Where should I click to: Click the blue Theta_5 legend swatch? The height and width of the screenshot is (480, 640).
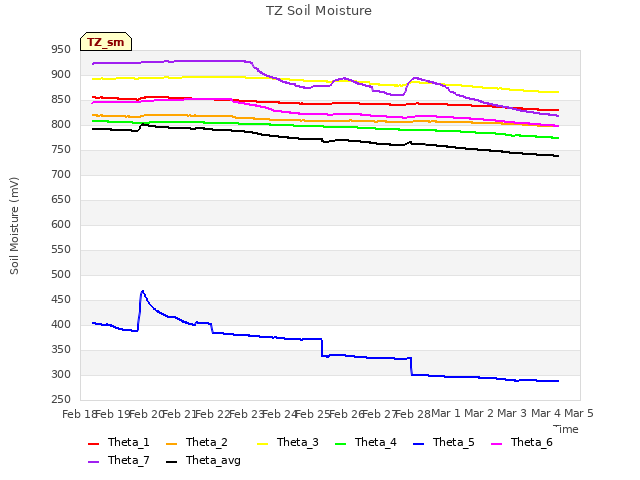(418, 444)
